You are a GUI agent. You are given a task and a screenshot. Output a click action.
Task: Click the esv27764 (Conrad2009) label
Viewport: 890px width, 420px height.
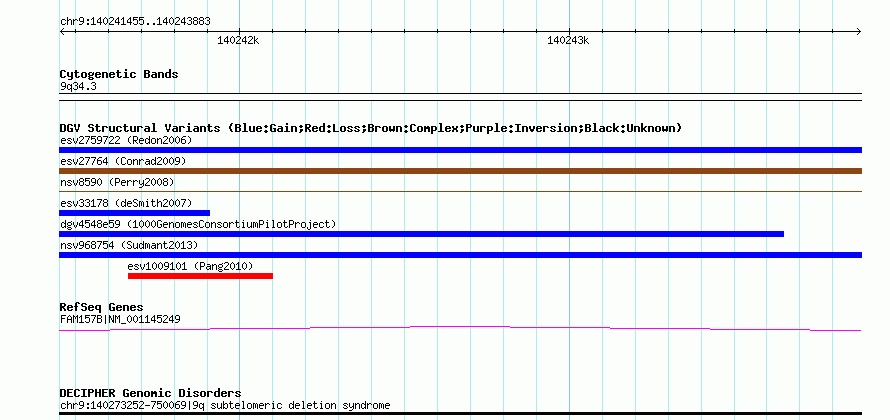pyautogui.click(x=123, y=161)
